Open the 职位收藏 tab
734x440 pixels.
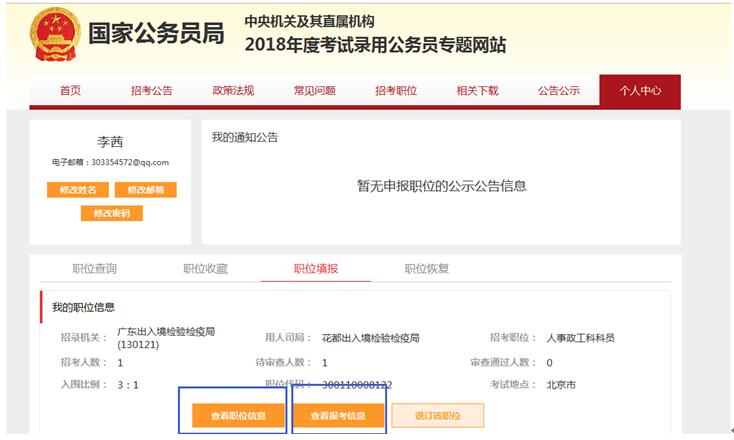tap(205, 269)
